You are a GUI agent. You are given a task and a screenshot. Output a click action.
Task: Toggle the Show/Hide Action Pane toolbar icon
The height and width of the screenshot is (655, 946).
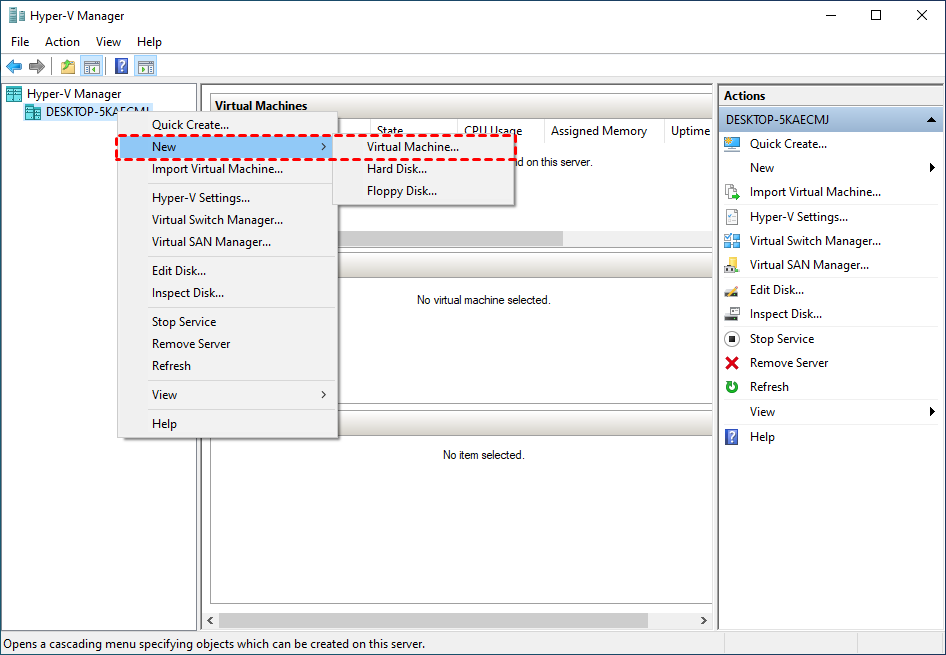[145, 66]
